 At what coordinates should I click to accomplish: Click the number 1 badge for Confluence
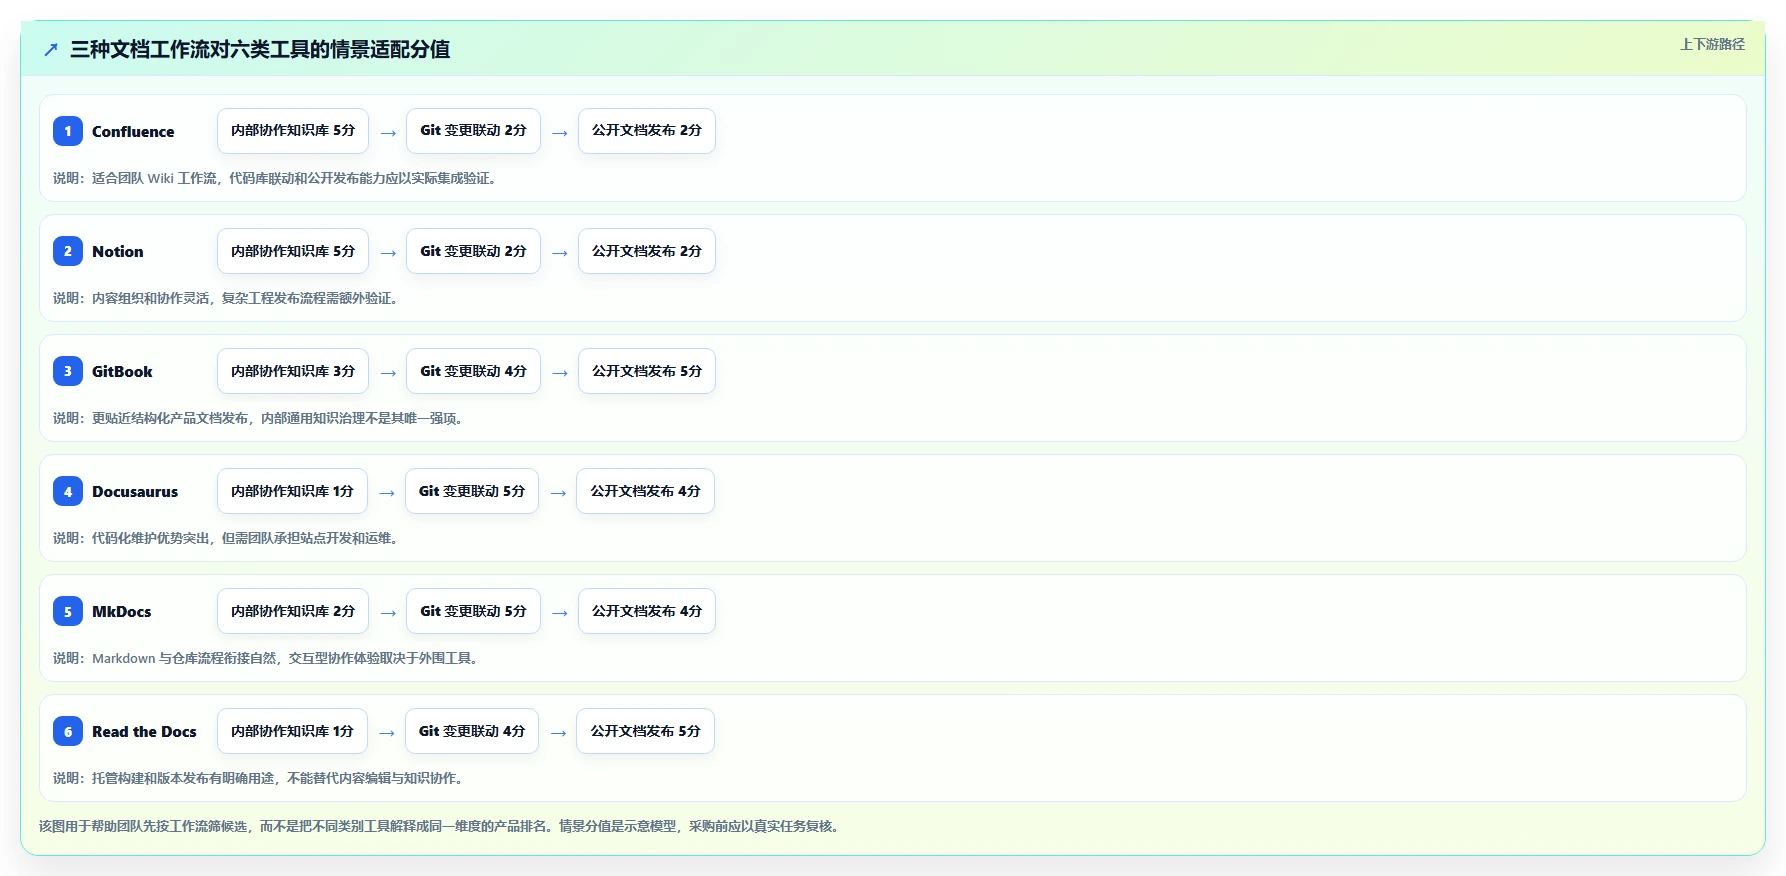[x=68, y=131]
